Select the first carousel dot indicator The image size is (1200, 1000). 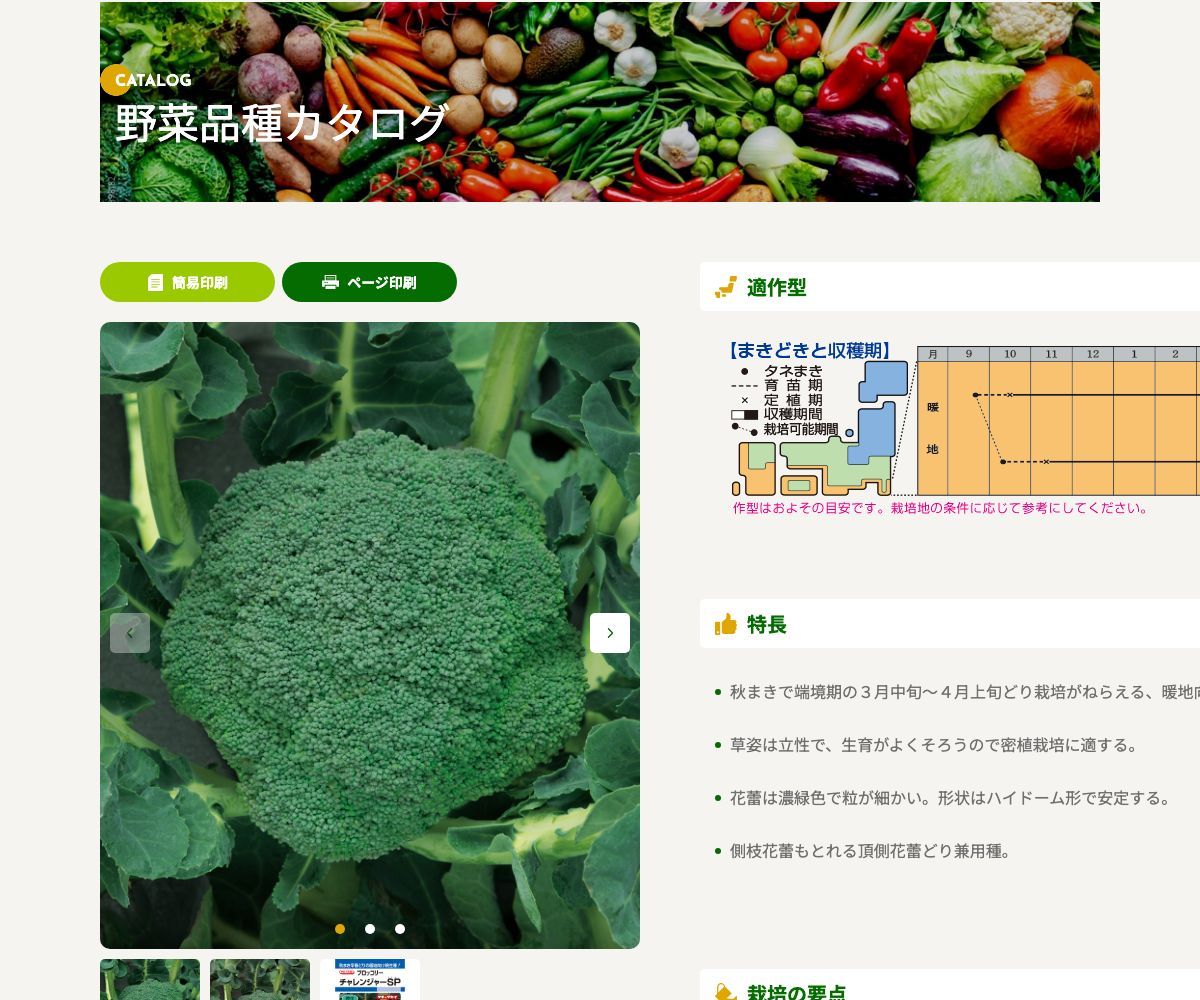click(340, 929)
